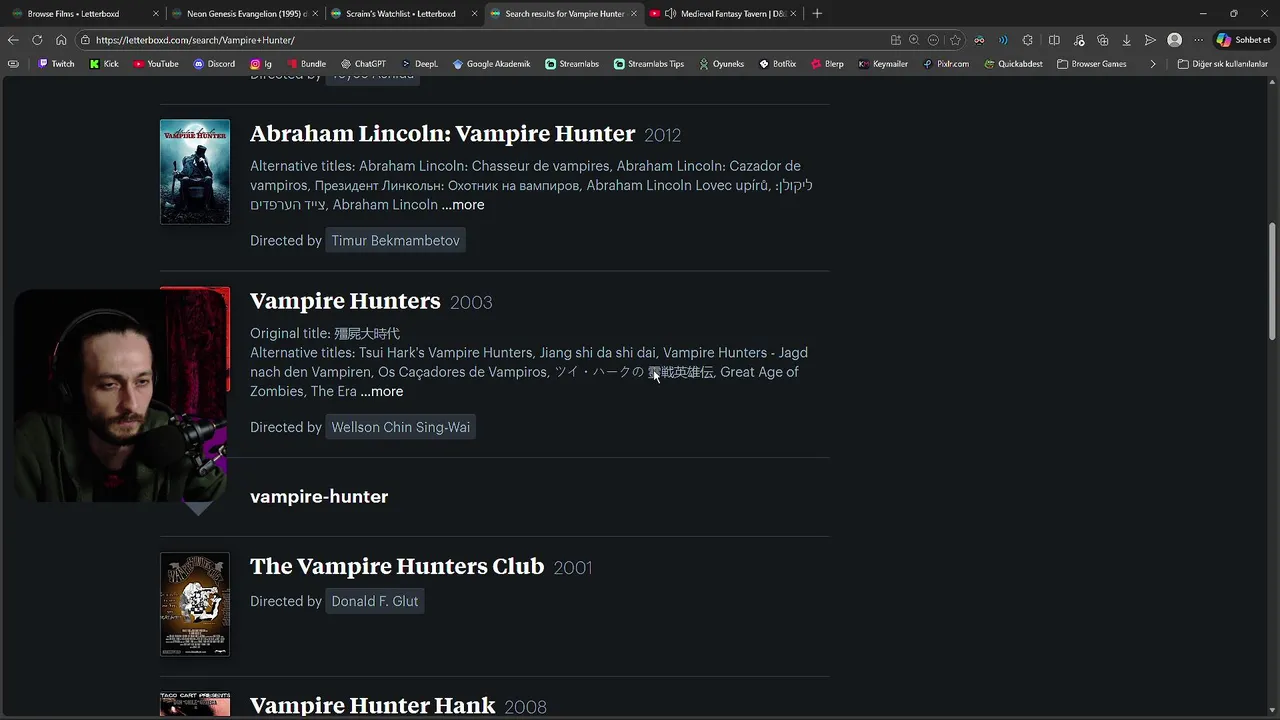This screenshot has width=1280, height=720.
Task: Click the zoom magnifier in address bar
Action: pos(914,40)
